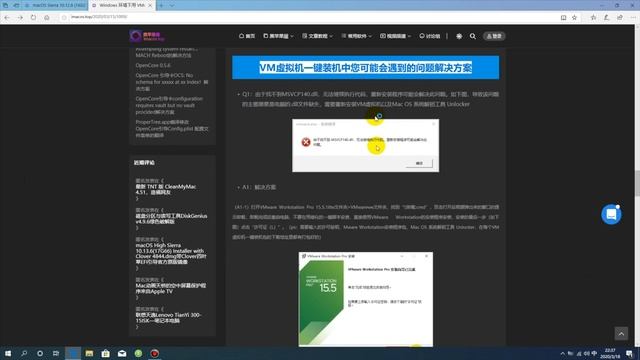Open the Windows Start menu
This screenshot has width=640, height=360.
point(8,353)
